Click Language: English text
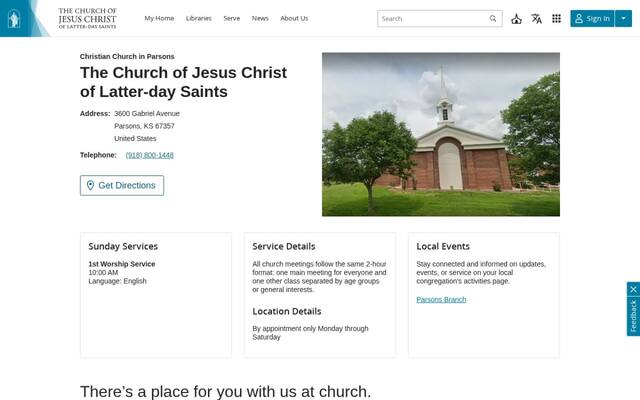Image resolution: width=640 pixels, height=400 pixels. [117, 281]
